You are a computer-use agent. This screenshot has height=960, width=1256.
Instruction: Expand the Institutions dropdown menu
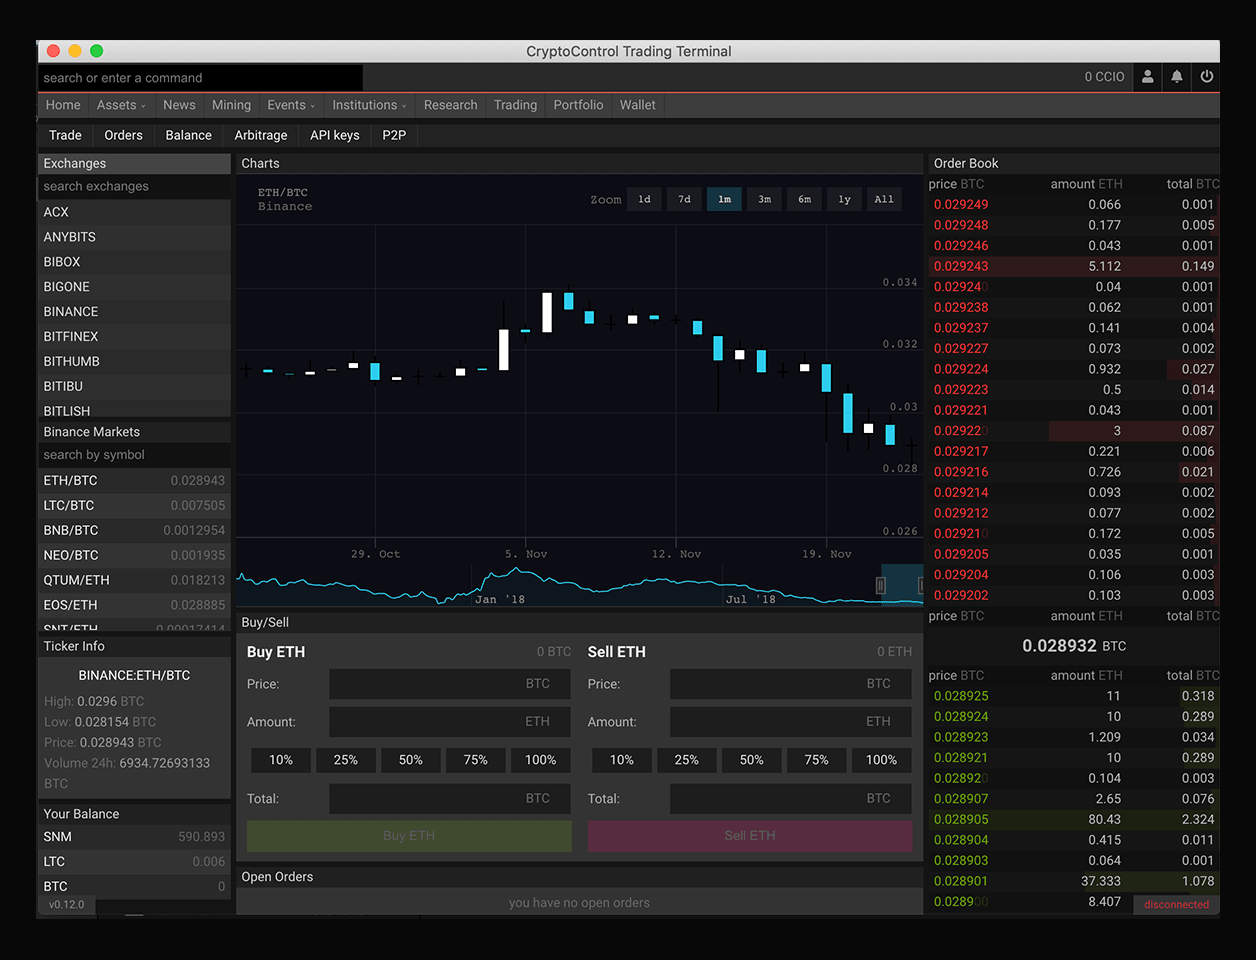pos(369,105)
